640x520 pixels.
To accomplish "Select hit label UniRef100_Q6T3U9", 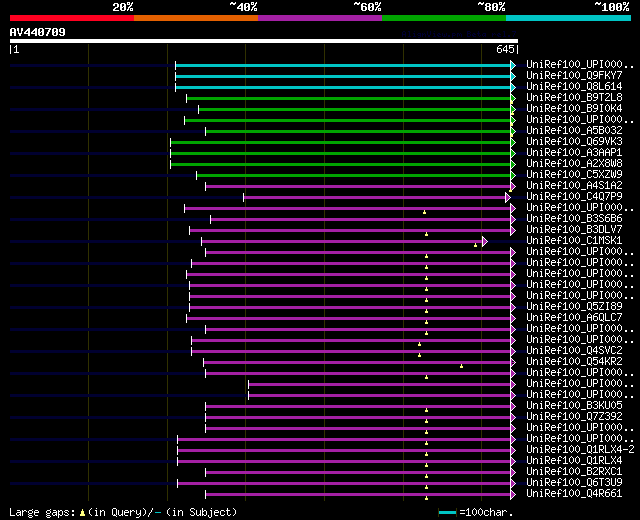I will point(574,483).
